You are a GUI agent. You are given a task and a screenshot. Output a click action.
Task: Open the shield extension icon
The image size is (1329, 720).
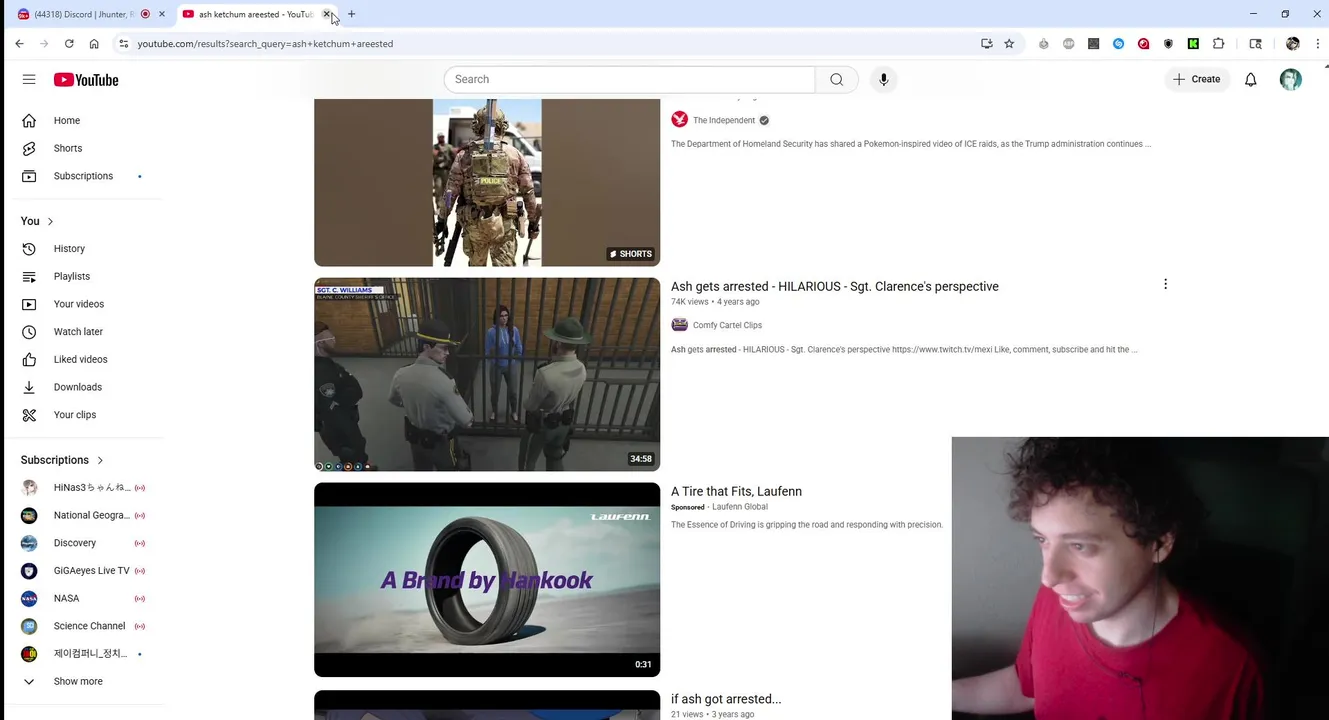(1168, 44)
